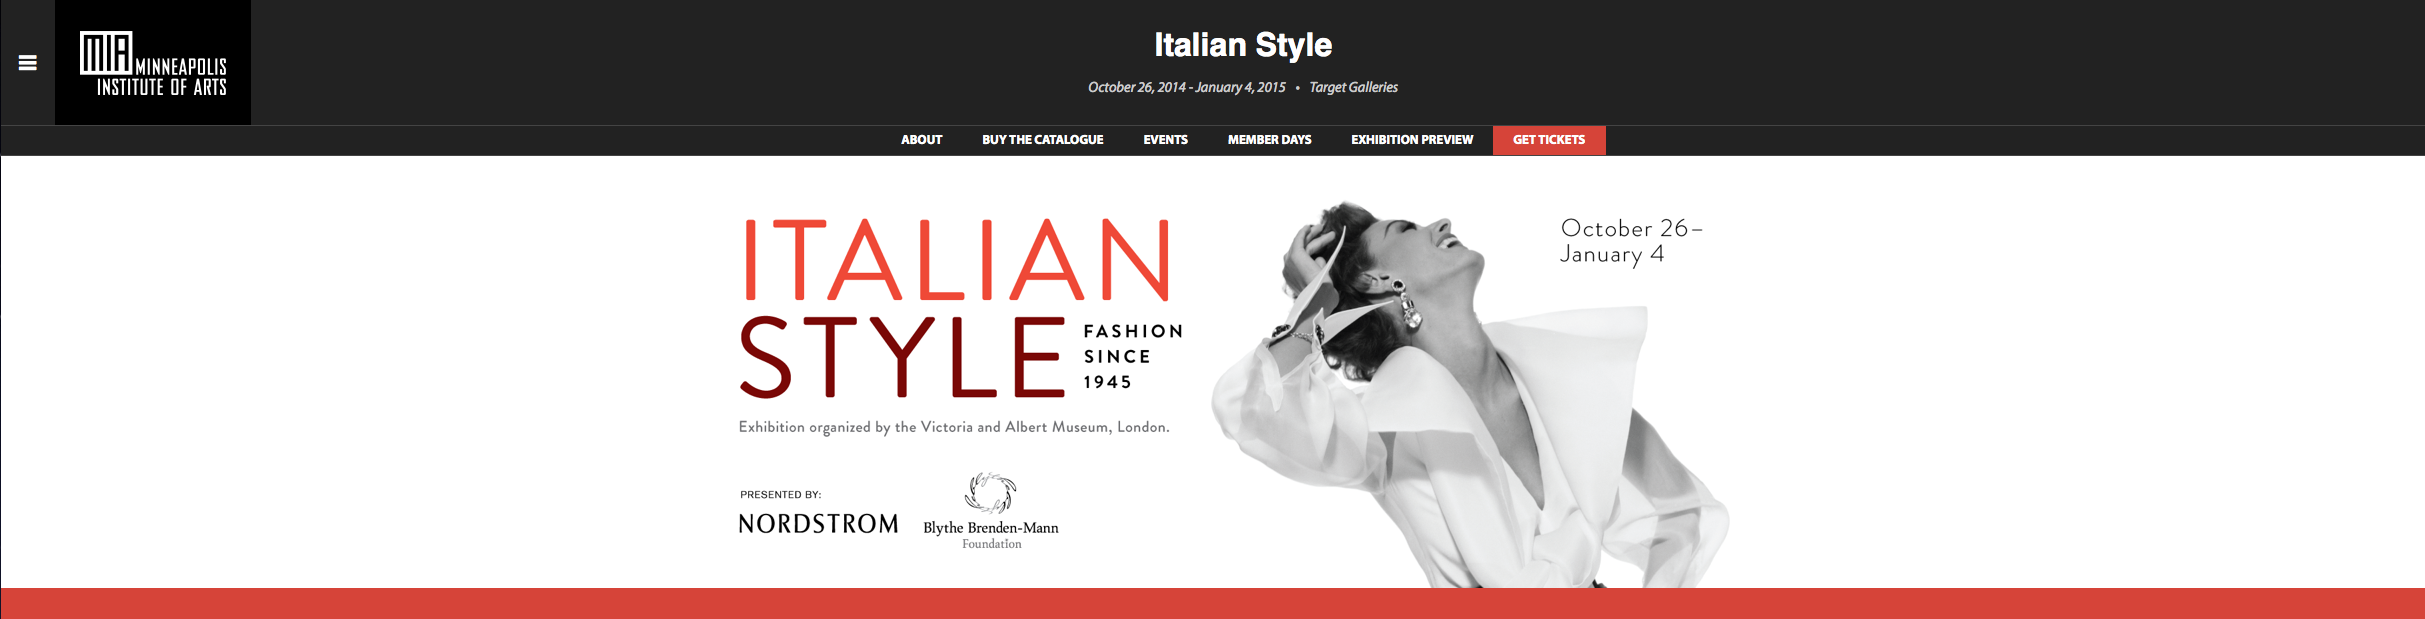Click the exhibition dates in the header

click(x=1187, y=88)
